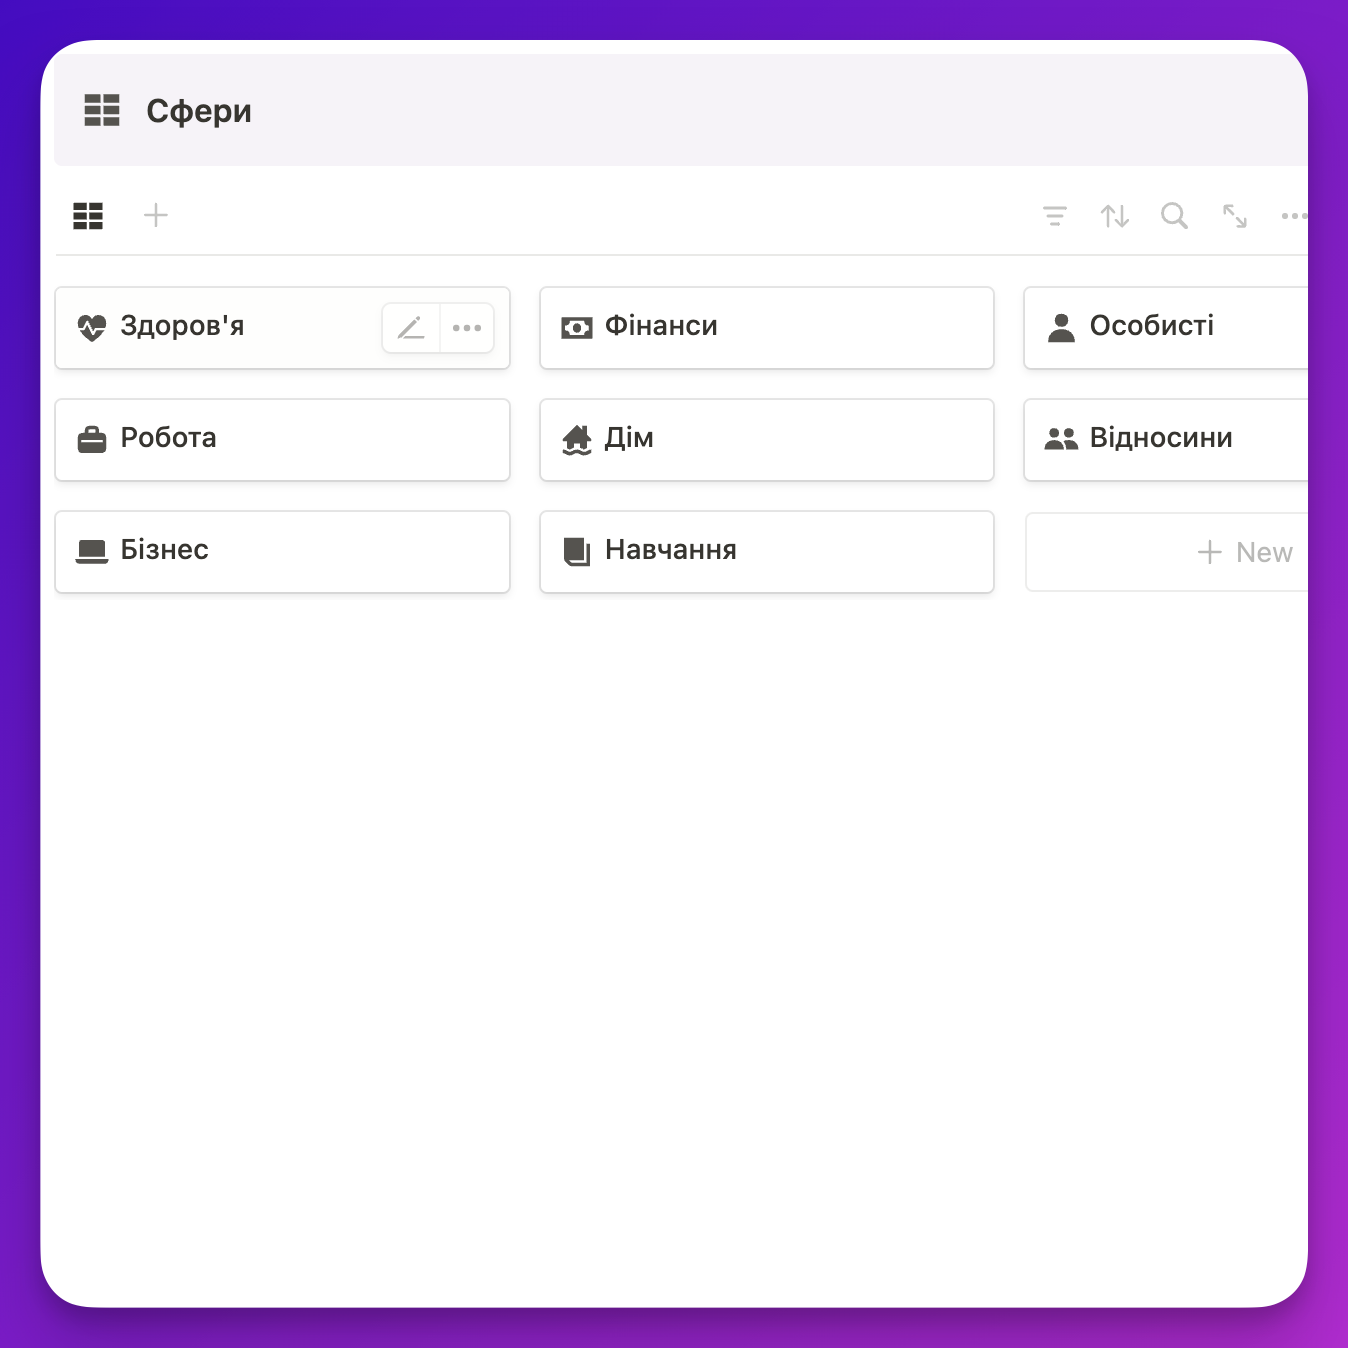Select the gallery view tab icon
Screen dimensions: 1348x1348
(x=88, y=216)
